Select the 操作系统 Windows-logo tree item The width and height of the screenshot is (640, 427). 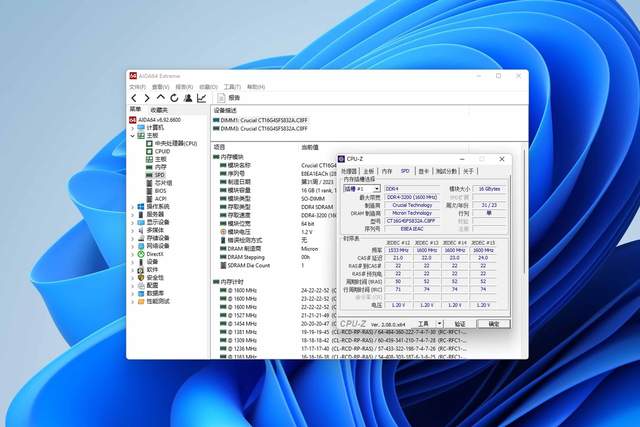(x=158, y=207)
